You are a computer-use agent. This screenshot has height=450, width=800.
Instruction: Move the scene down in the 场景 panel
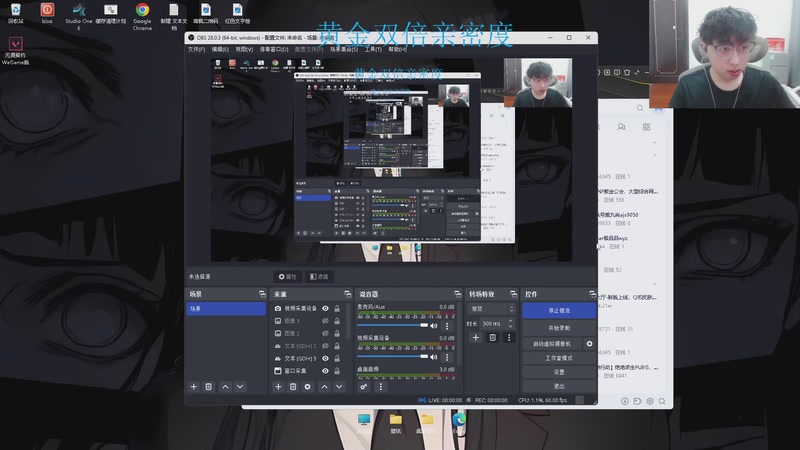pos(240,387)
